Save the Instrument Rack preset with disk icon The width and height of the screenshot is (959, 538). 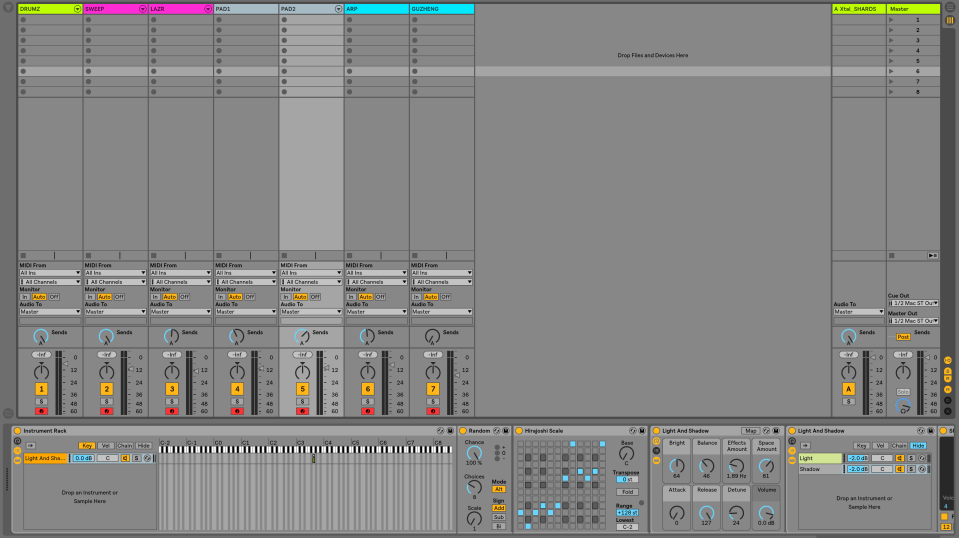click(450, 431)
